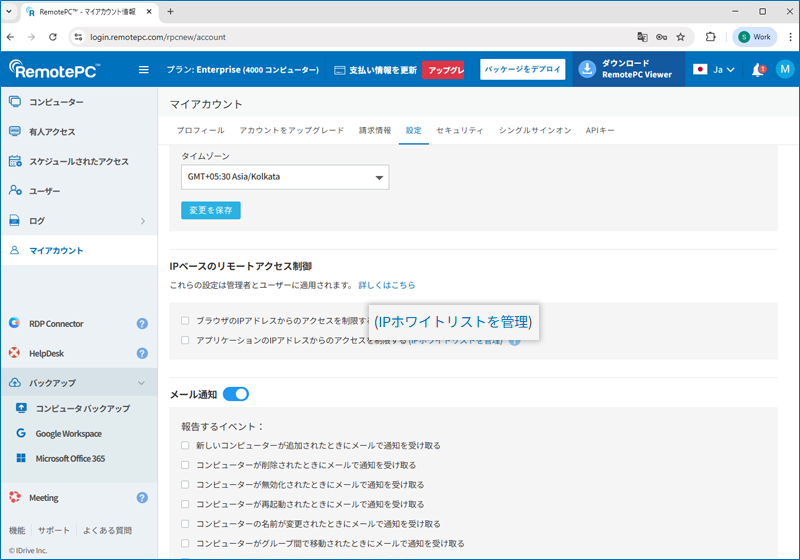800x560 pixels.
Task: Open the 詳しくはこちら link
Action: coord(387,285)
